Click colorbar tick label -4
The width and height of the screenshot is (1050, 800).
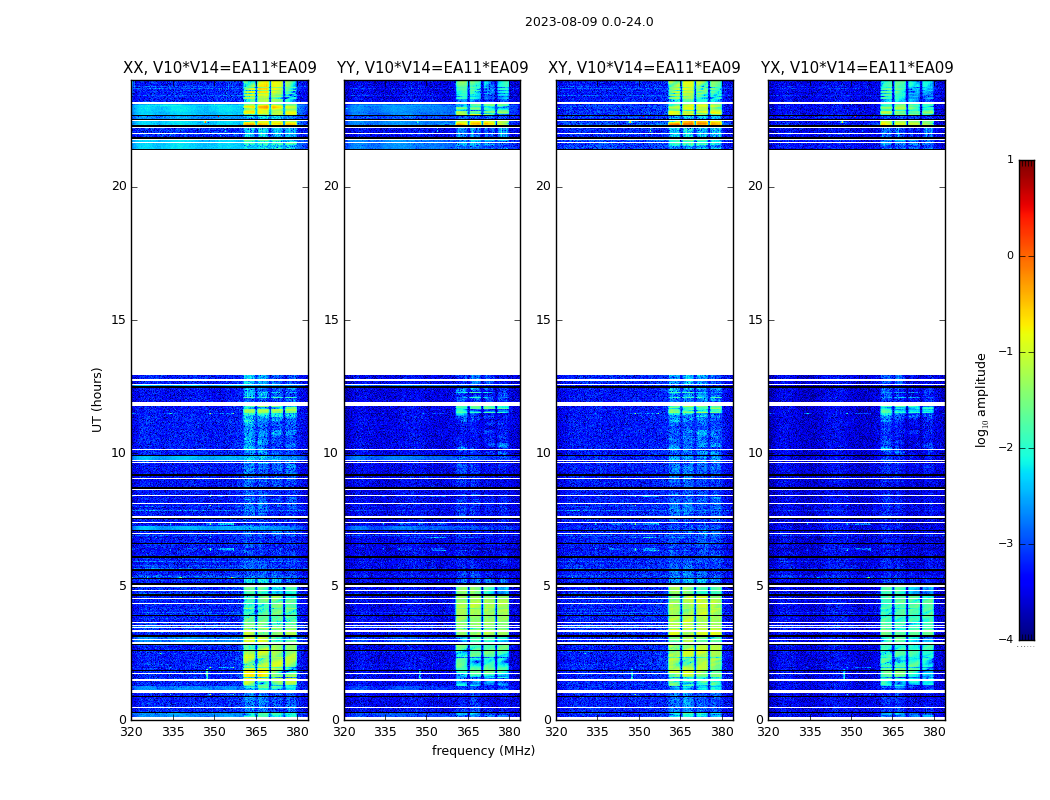point(1009,640)
